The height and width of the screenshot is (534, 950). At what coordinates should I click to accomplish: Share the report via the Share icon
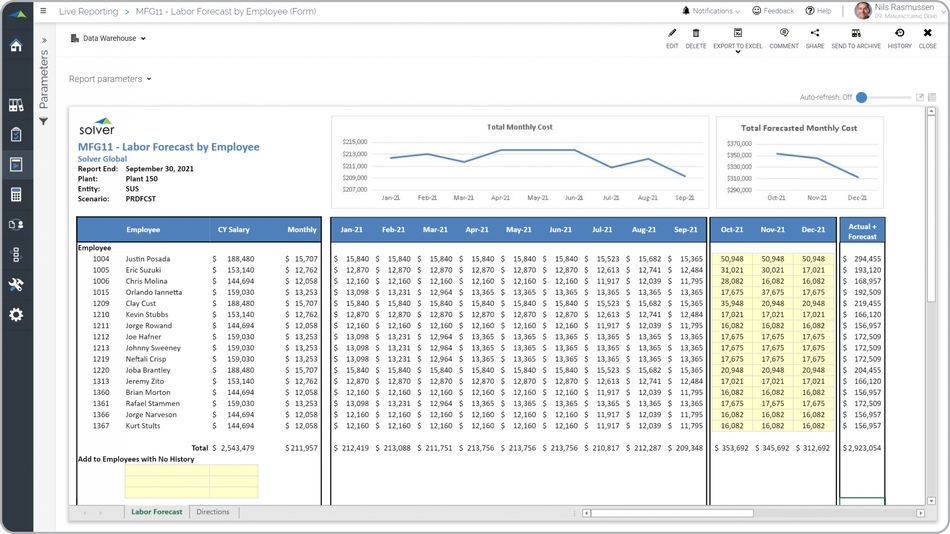815,38
